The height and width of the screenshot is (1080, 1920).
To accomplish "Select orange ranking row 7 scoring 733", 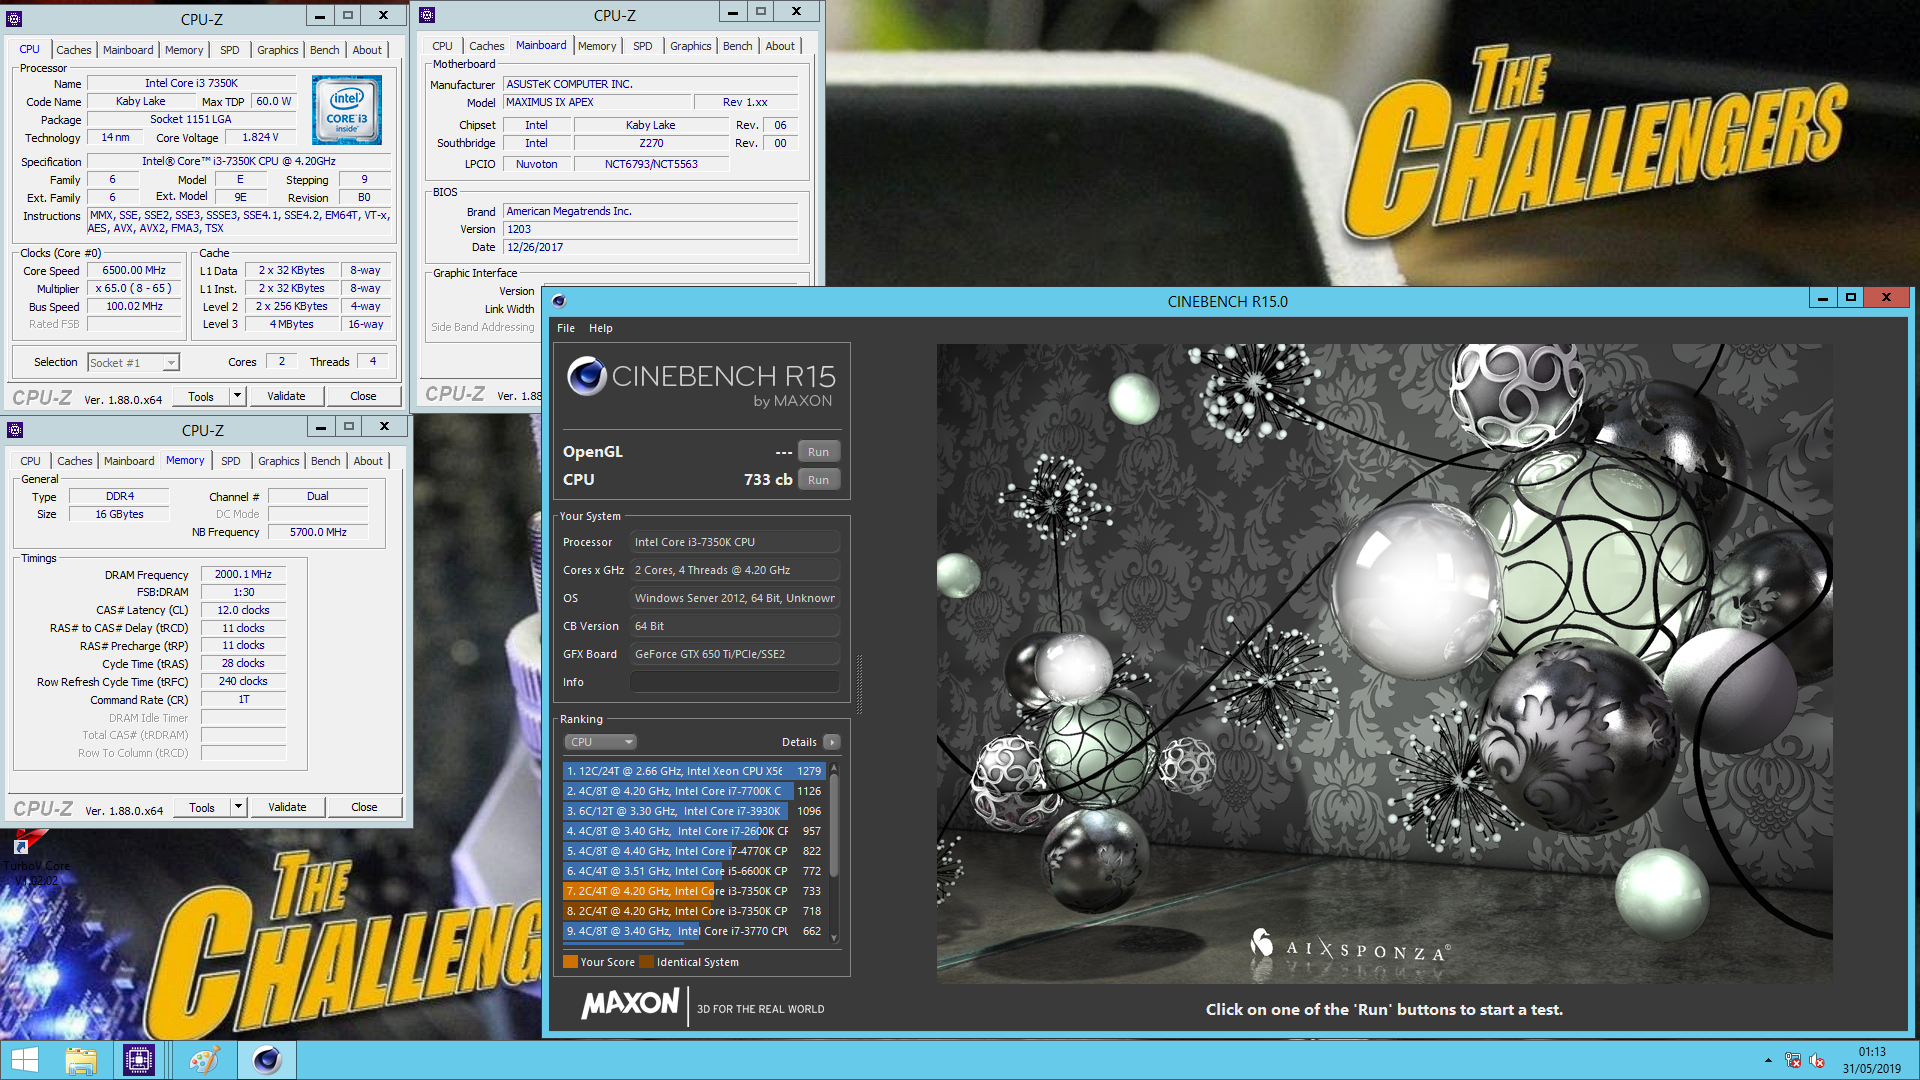I will pyautogui.click(x=694, y=891).
